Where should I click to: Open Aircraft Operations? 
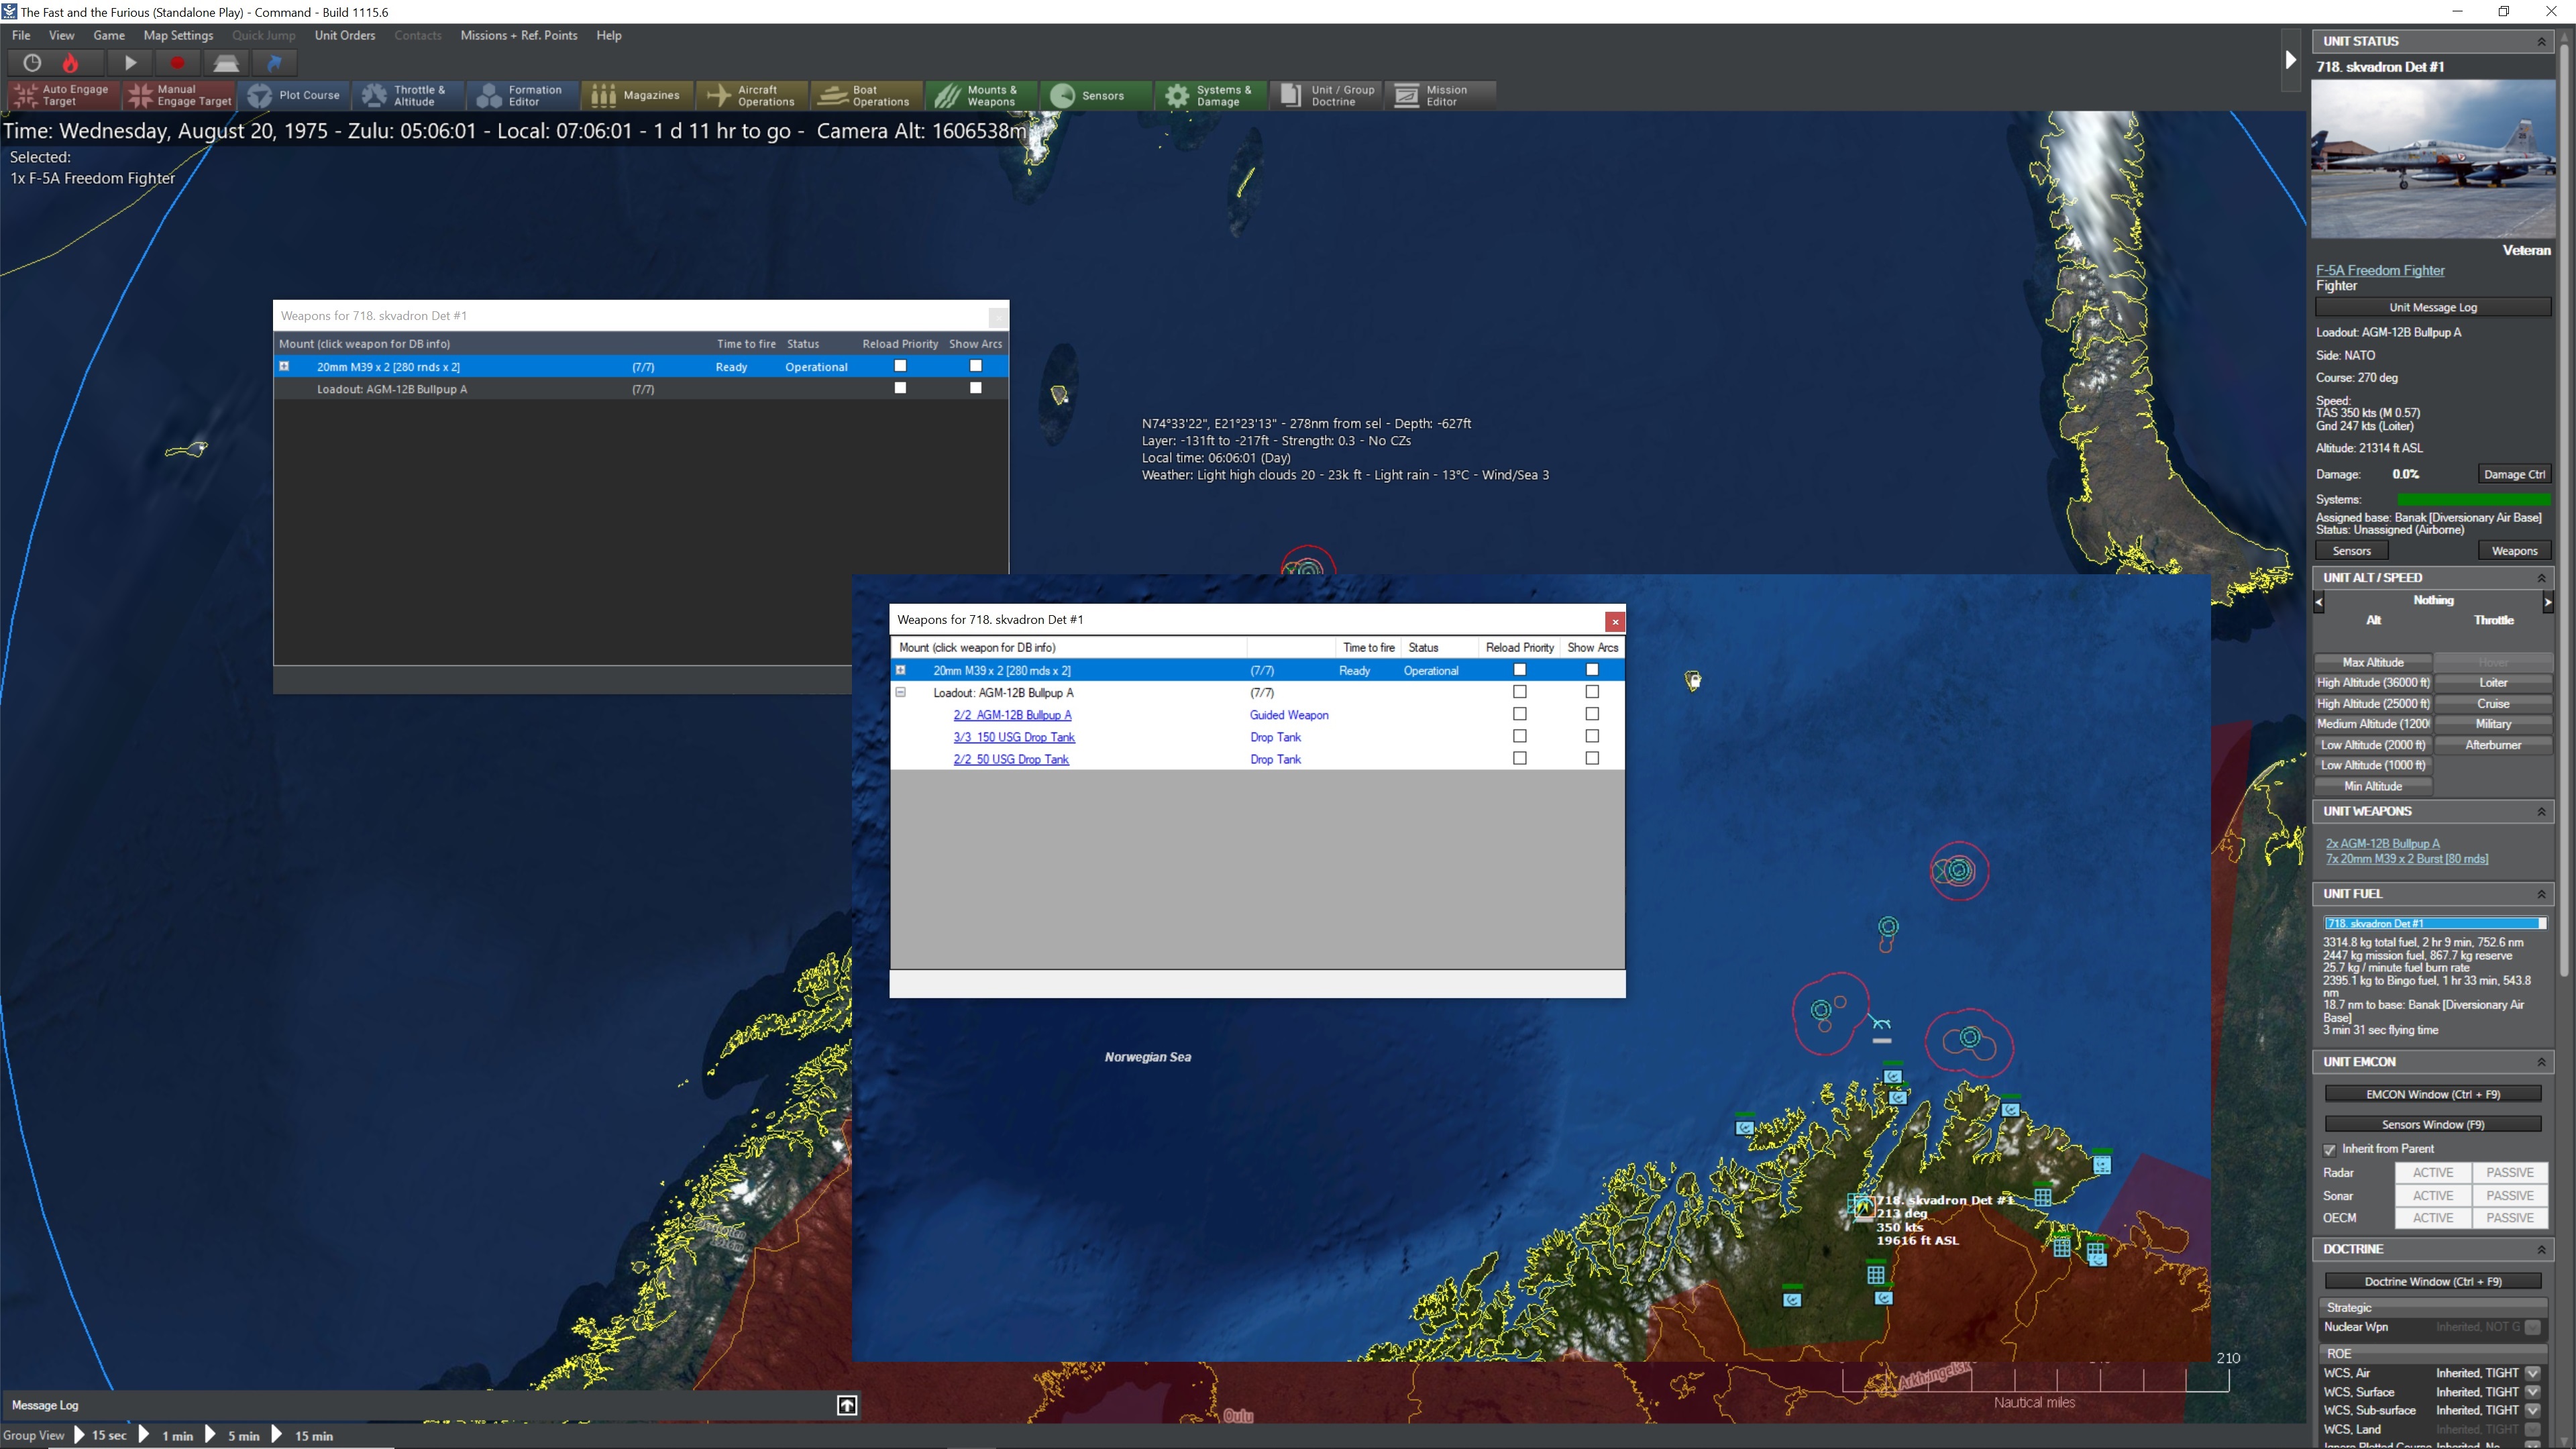coord(753,95)
